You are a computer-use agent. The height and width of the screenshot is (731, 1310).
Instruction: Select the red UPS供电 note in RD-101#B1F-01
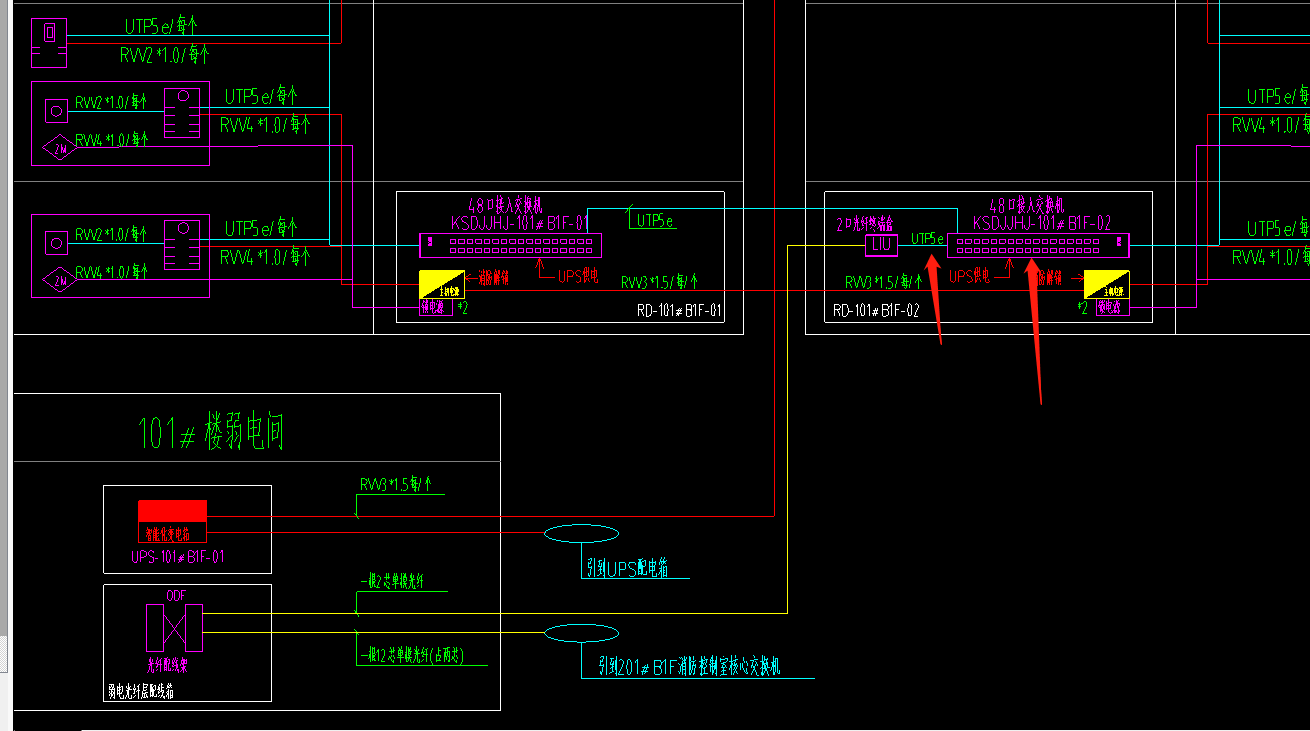(x=580, y=275)
